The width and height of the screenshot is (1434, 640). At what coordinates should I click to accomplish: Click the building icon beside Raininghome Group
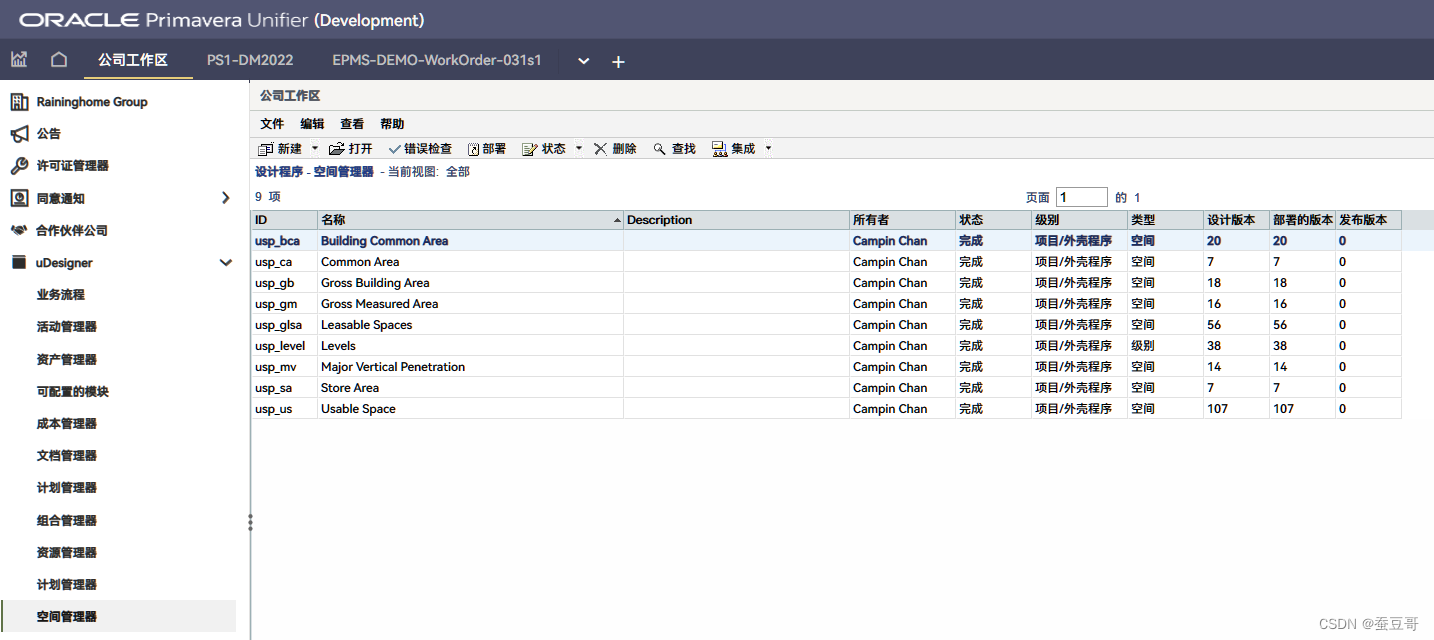tap(19, 102)
